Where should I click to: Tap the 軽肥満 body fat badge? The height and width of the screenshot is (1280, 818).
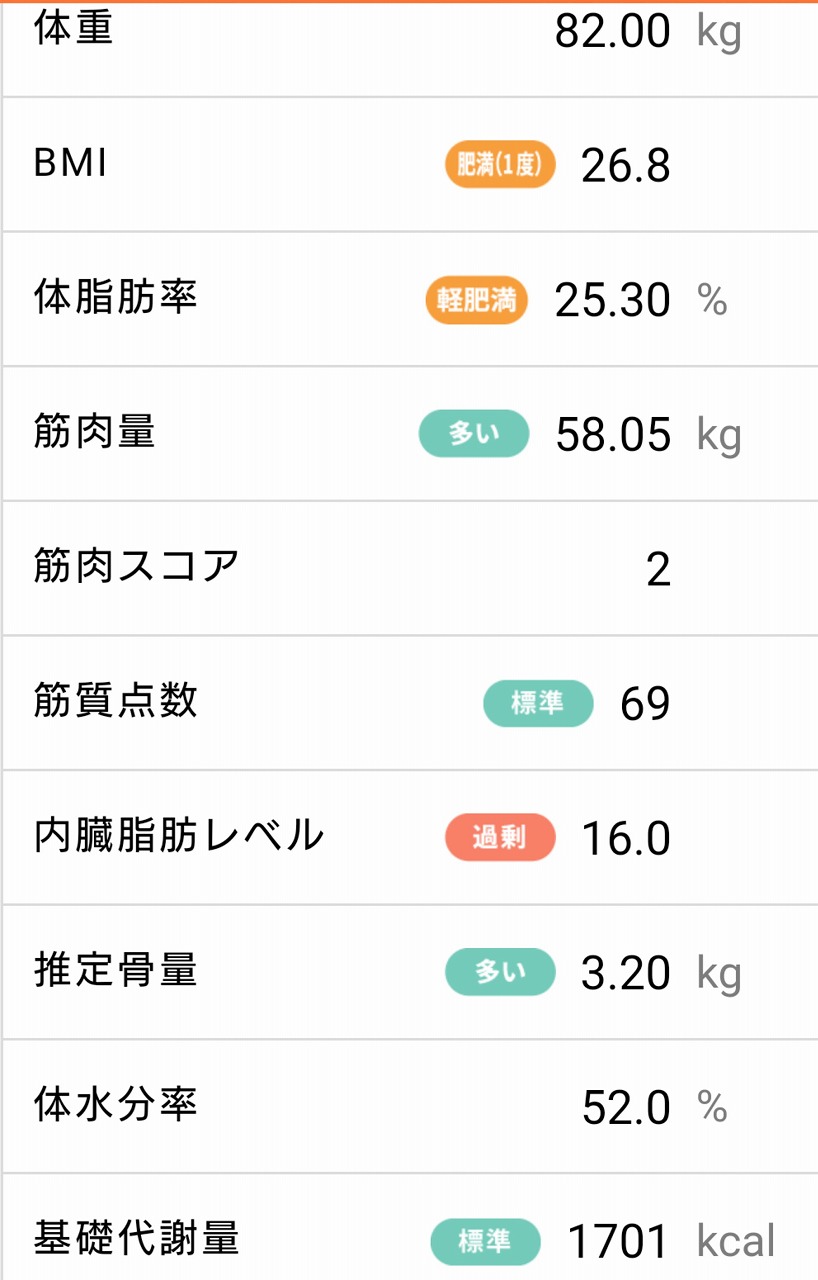(477, 300)
